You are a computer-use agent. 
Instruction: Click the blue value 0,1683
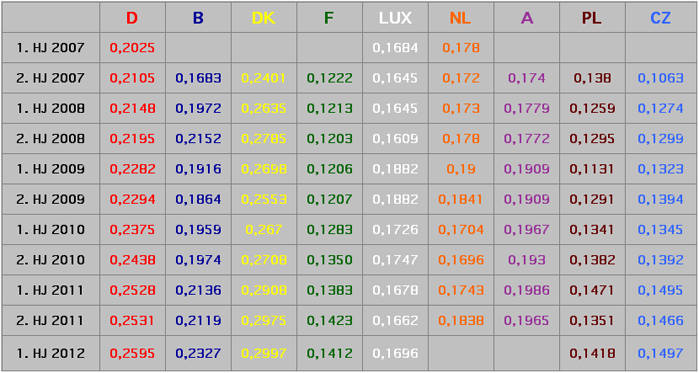point(198,78)
